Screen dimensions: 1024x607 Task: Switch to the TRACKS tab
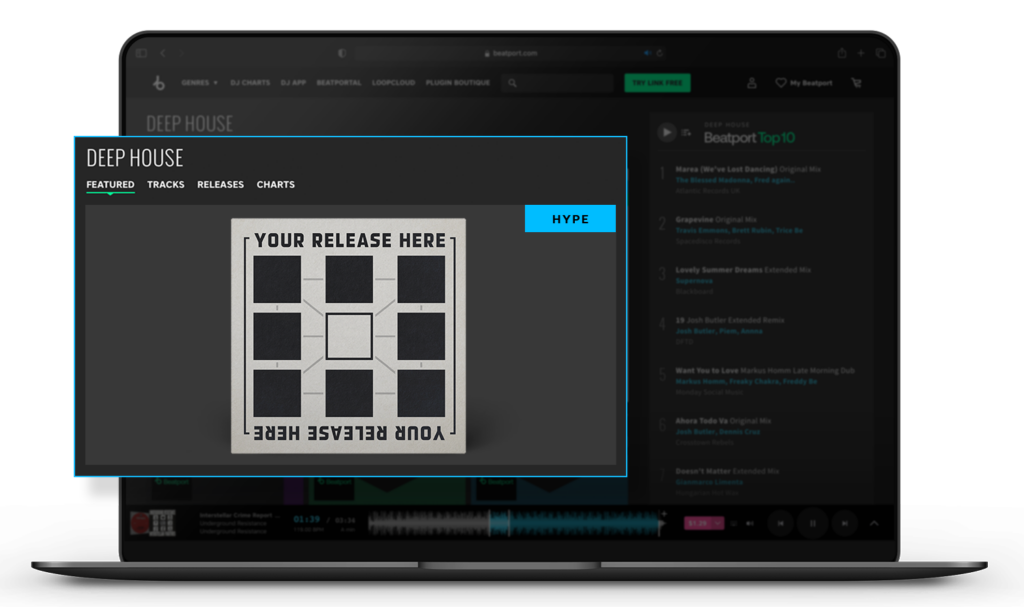pos(165,184)
